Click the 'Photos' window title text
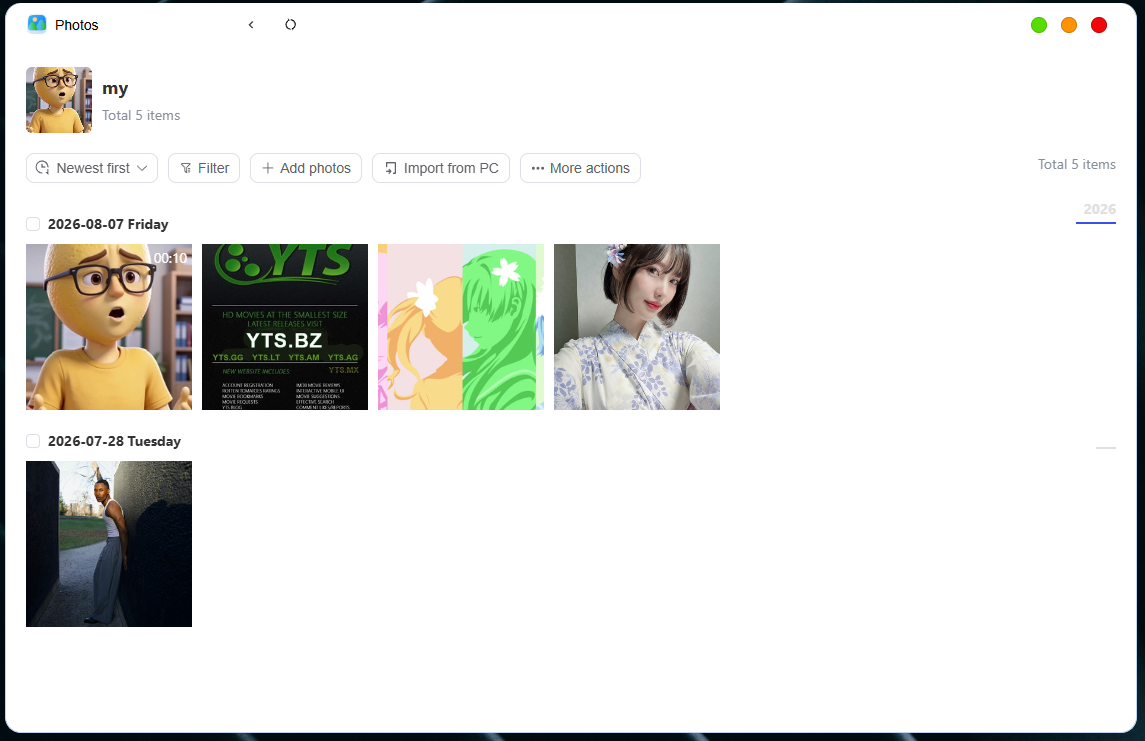Image resolution: width=1145 pixels, height=741 pixels. [77, 25]
